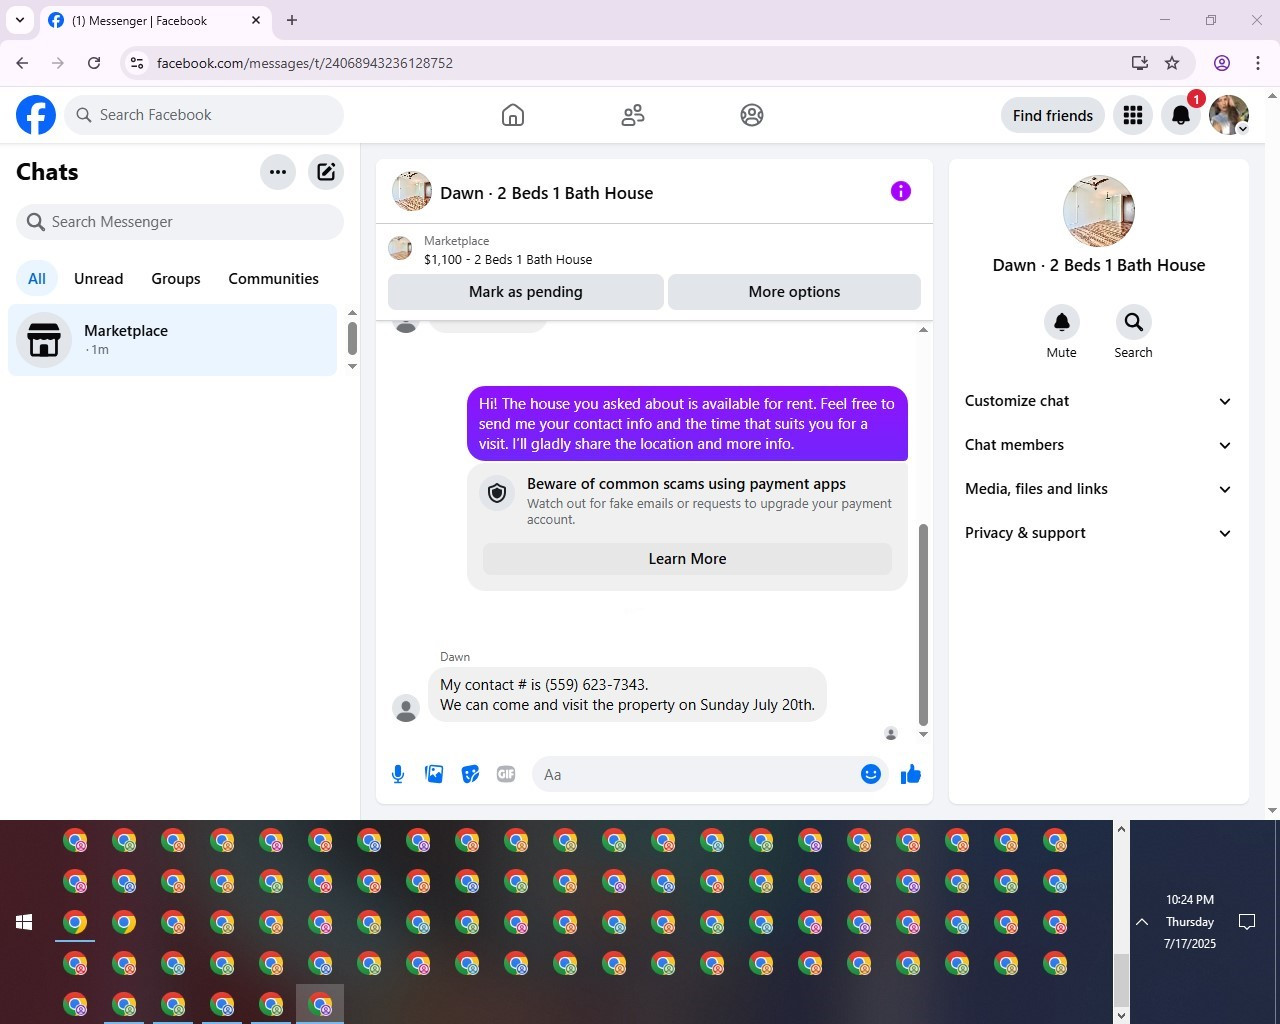The image size is (1280, 1024).
Task: Send a thumbs-up like
Action: point(911,774)
